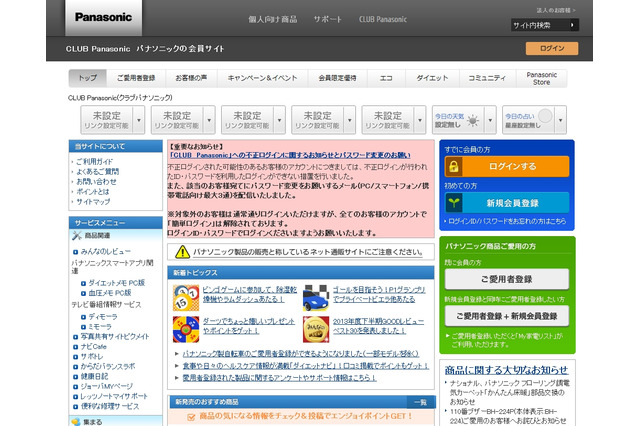Click the bingo game thumbnail
This screenshot has width=640, height=426.
(186, 298)
